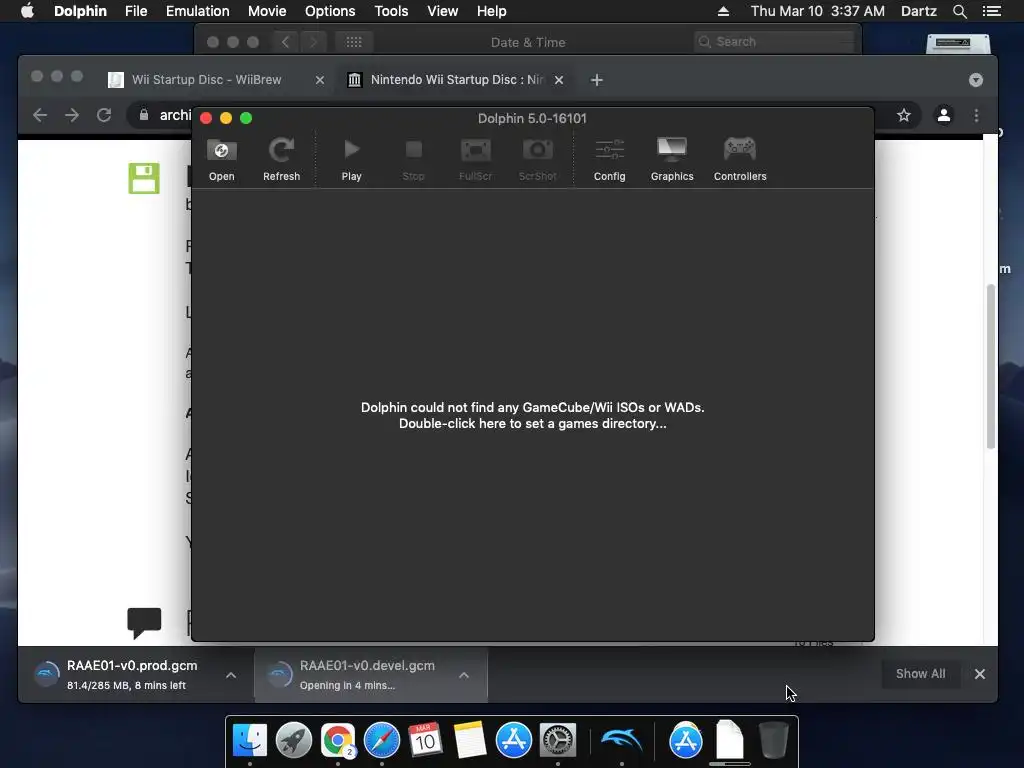The width and height of the screenshot is (1024, 768).
Task: Click the downloading file document in the Dock
Action: 729,740
